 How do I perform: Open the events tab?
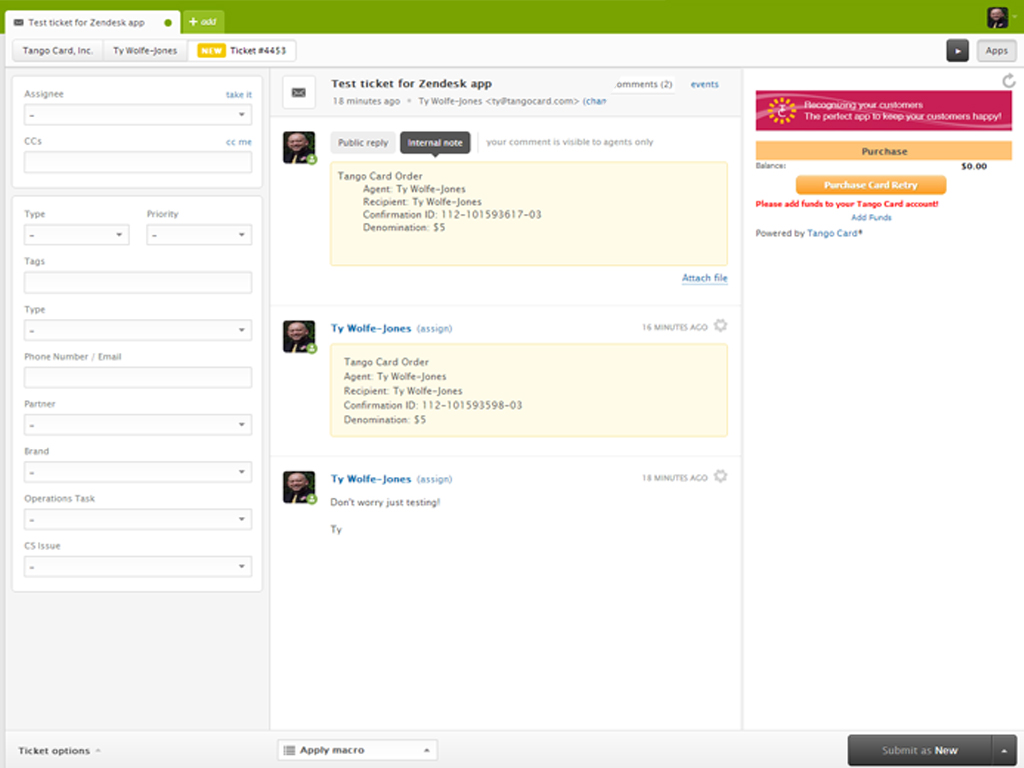[704, 85]
